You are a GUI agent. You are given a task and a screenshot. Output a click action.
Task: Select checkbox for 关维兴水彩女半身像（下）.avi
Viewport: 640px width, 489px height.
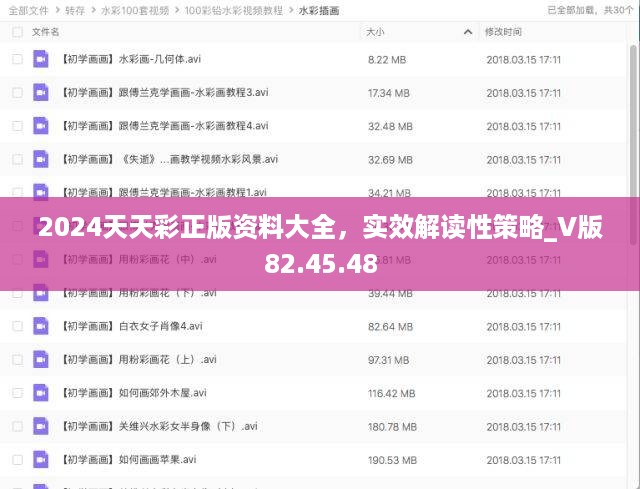tap(17, 427)
